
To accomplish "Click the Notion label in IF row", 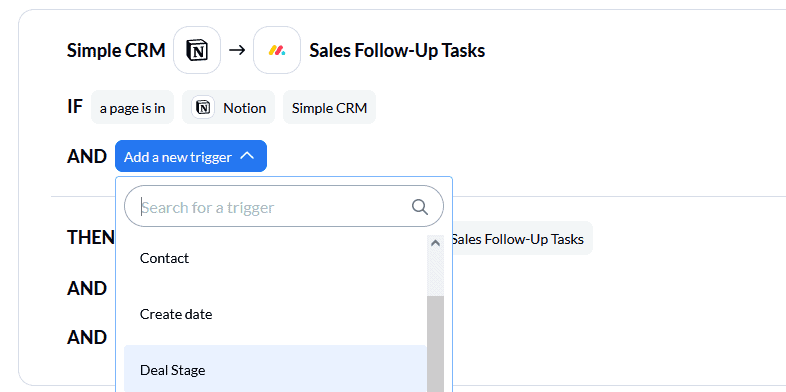I will click(x=245, y=108).
